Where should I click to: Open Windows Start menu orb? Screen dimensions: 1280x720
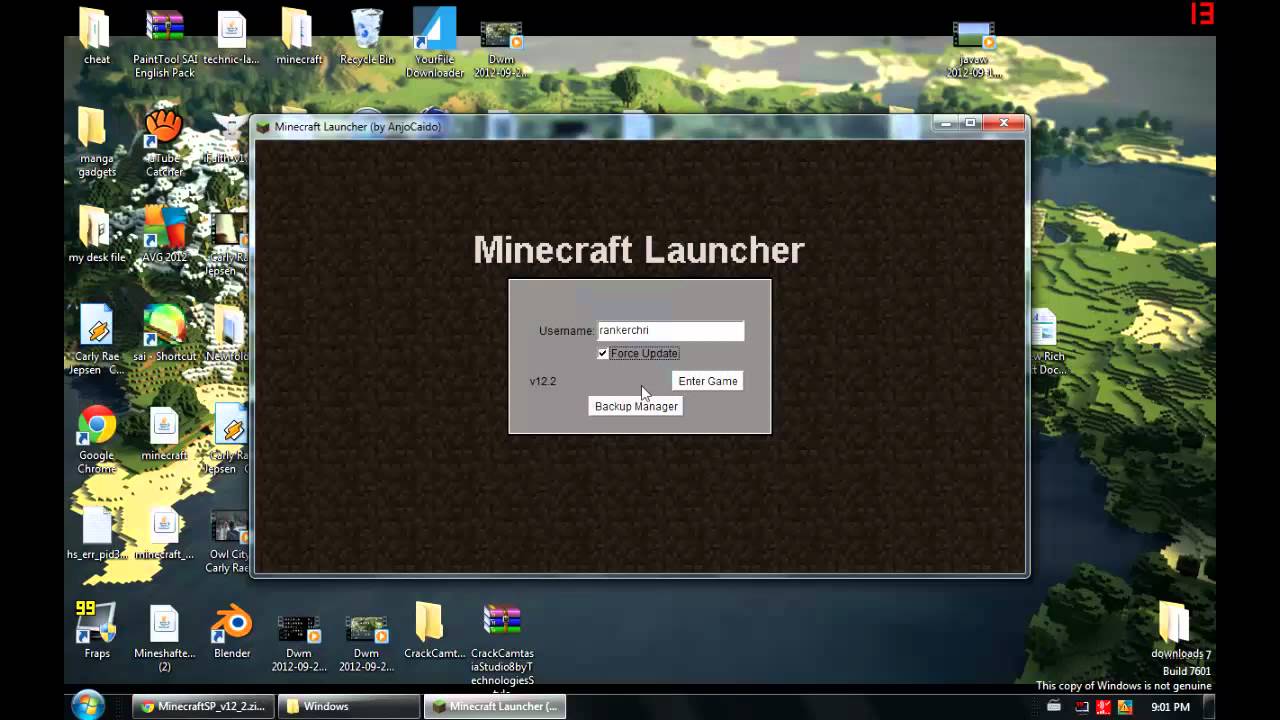coord(88,705)
